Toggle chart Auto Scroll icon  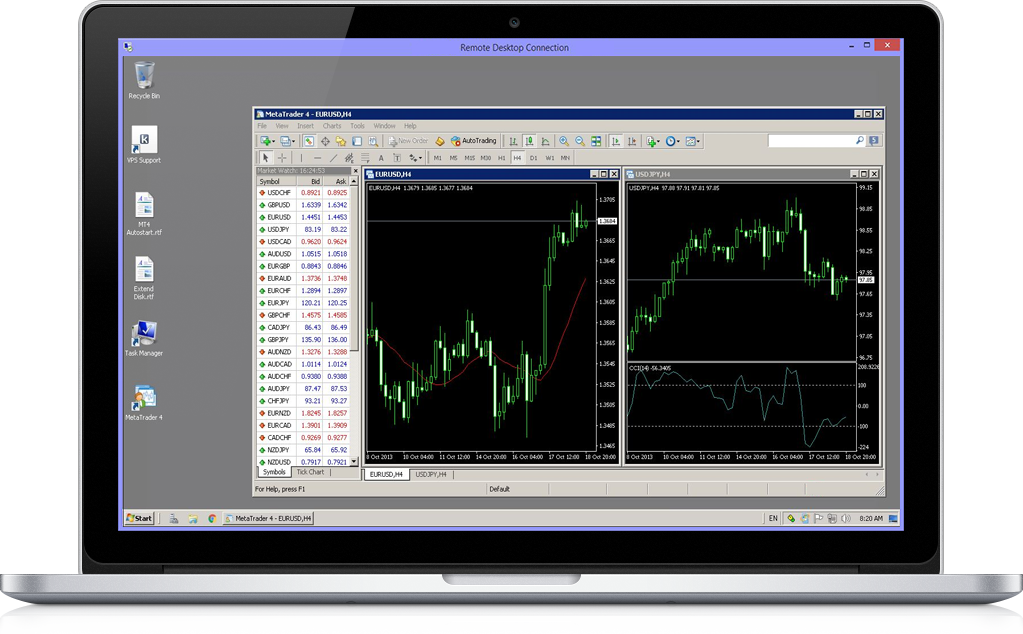tap(615, 141)
